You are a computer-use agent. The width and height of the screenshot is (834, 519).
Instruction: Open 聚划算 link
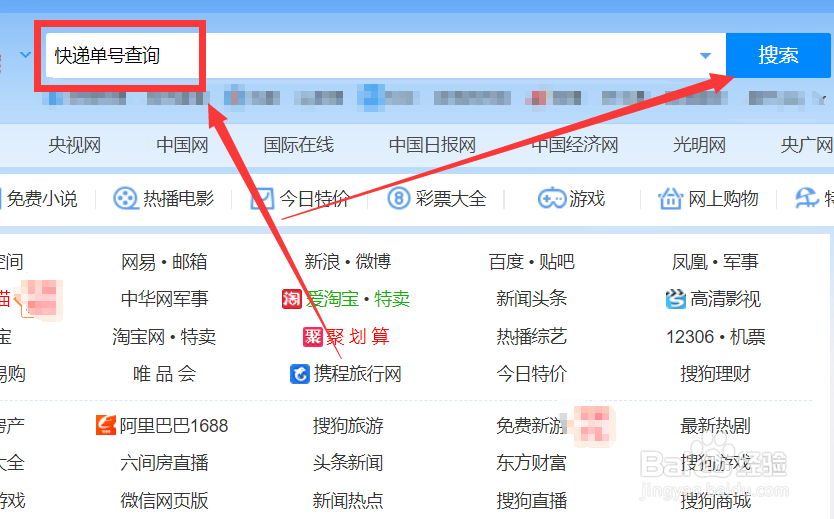pos(357,337)
